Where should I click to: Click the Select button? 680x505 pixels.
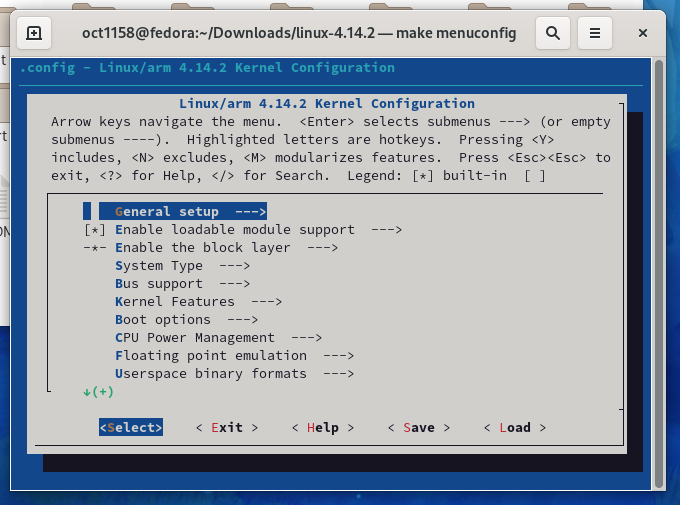pyautogui.click(x=131, y=427)
